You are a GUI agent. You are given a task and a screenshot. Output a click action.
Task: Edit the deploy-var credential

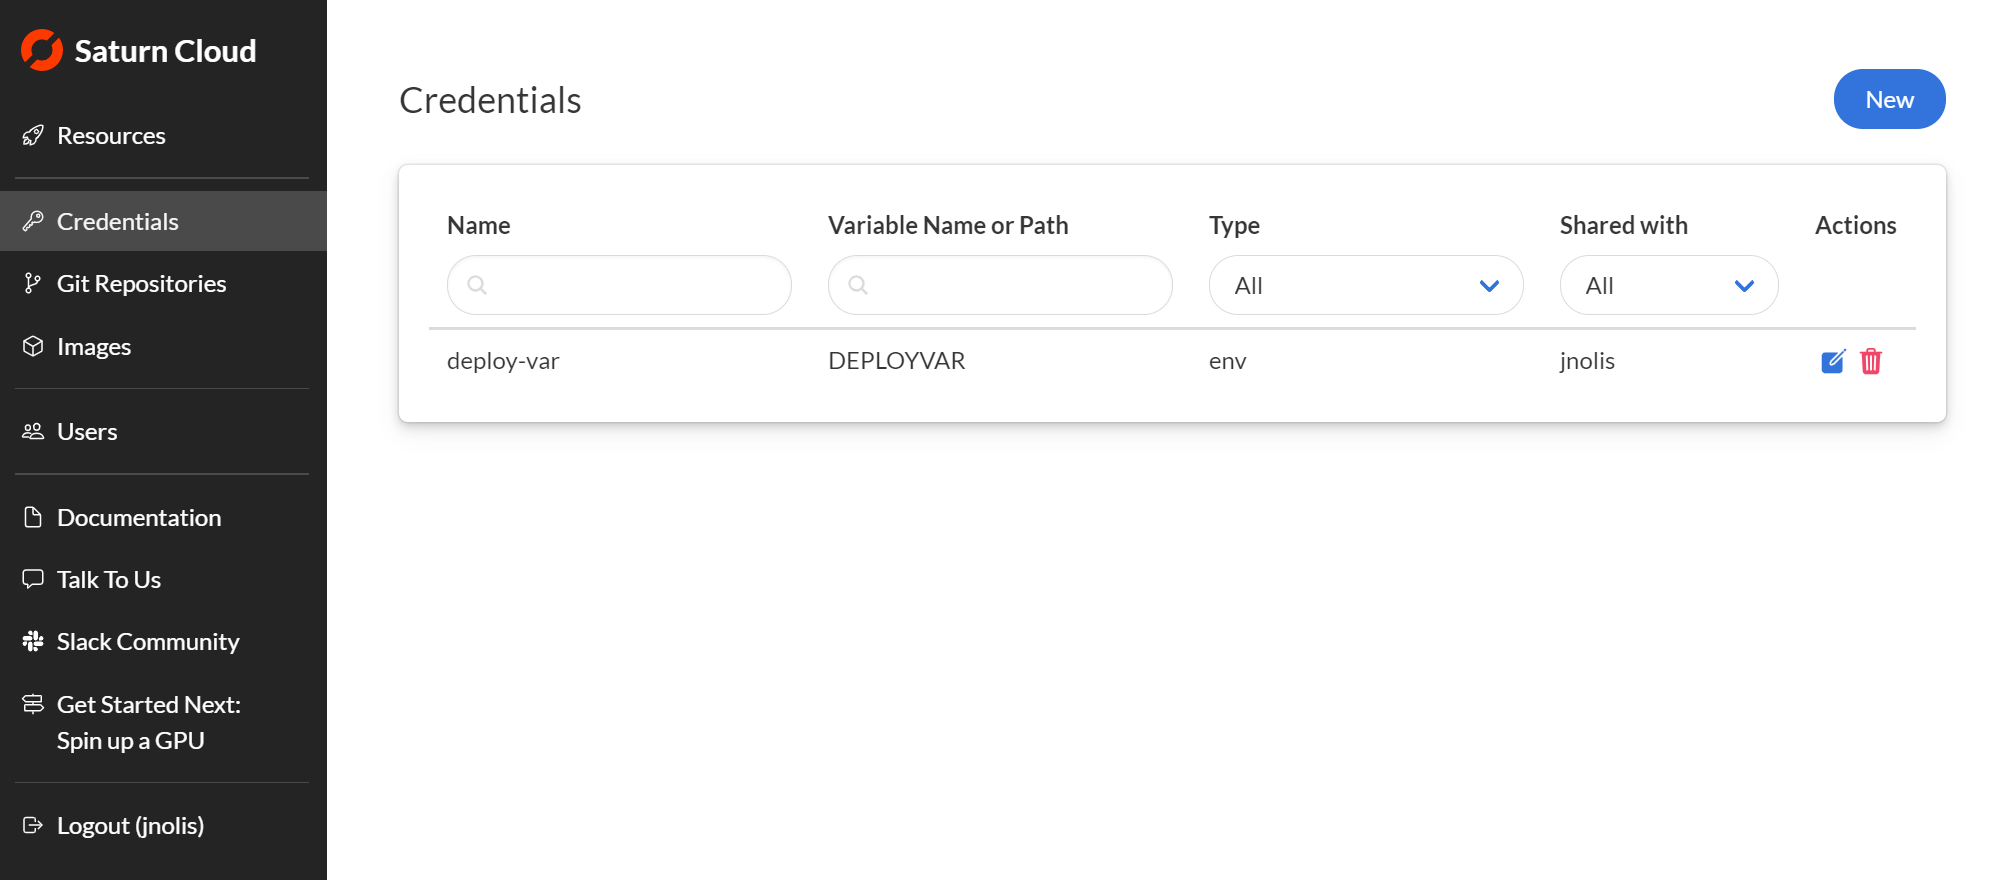click(1832, 361)
